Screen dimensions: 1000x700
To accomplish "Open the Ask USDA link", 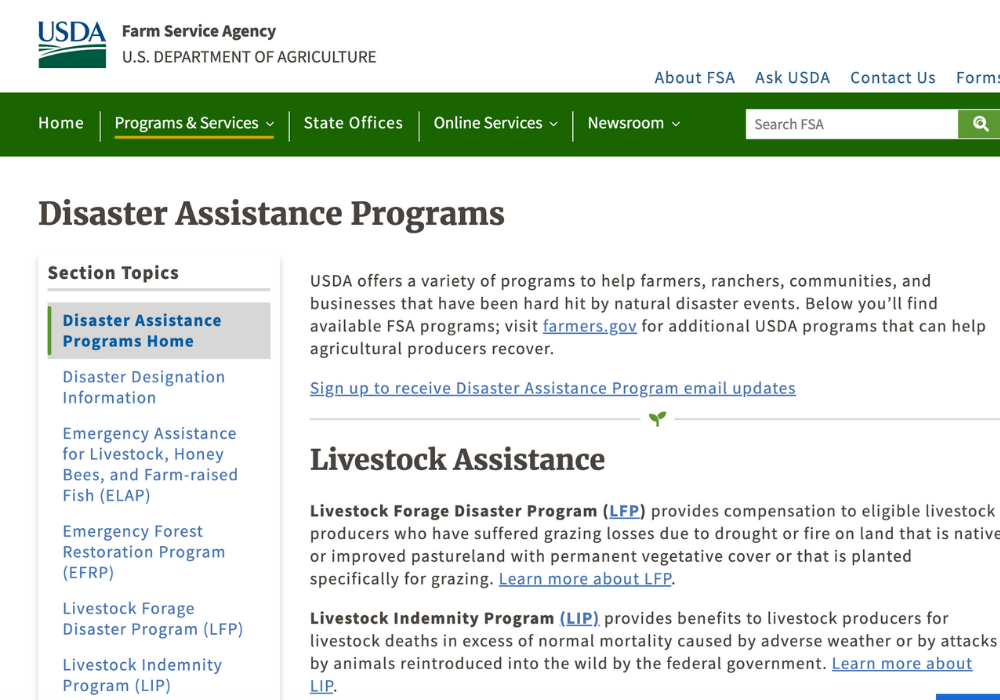I will (792, 78).
